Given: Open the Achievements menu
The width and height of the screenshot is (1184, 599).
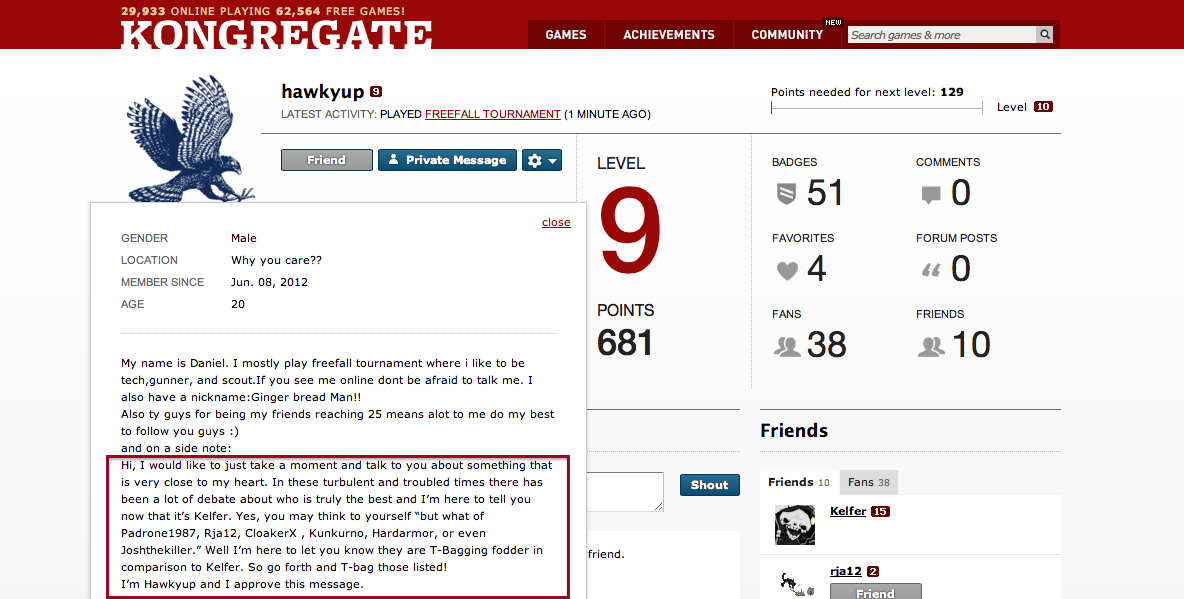Looking at the screenshot, I should tap(669, 35).
